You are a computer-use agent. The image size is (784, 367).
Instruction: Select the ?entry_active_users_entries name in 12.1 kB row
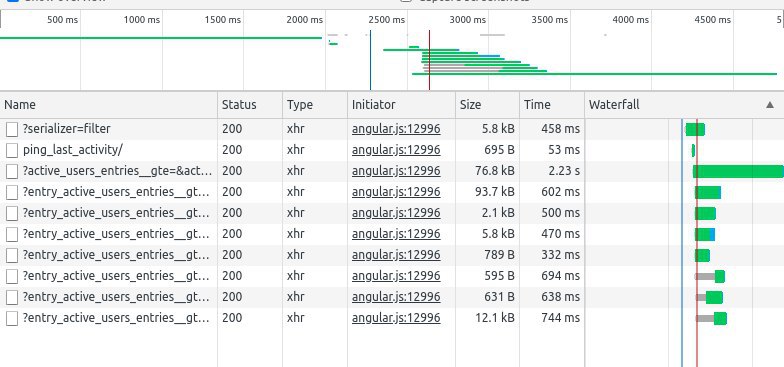tap(116, 318)
